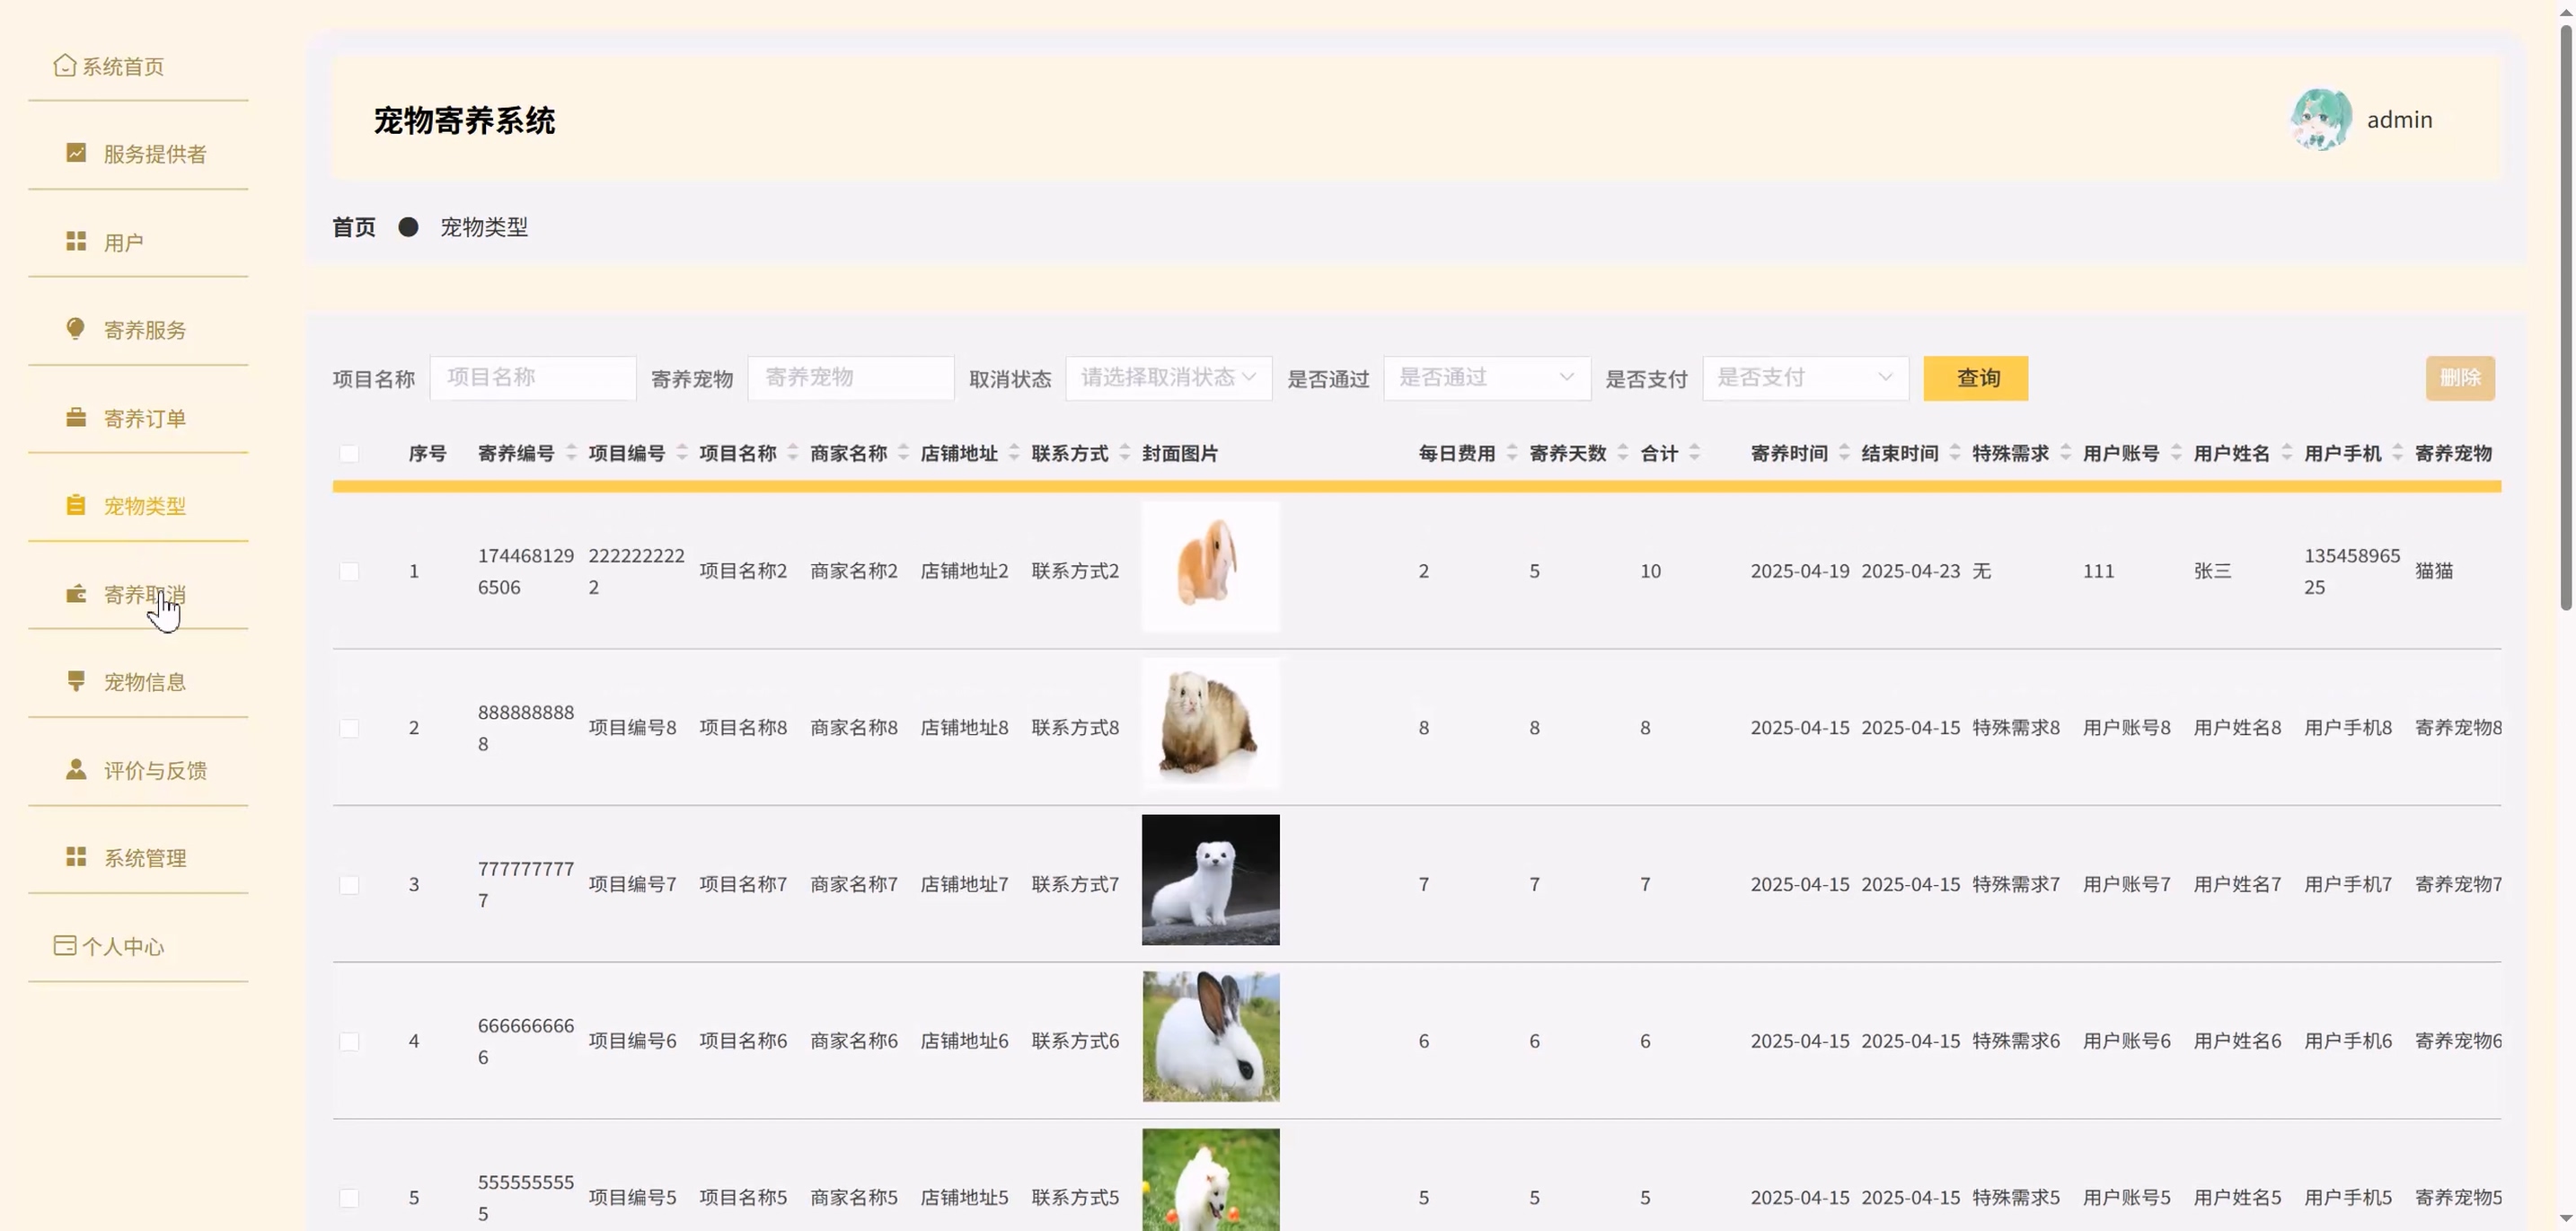Viewport: 2576px width, 1231px height.
Task: Click the wallet icon beside 寄养取消
Action: (x=76, y=594)
